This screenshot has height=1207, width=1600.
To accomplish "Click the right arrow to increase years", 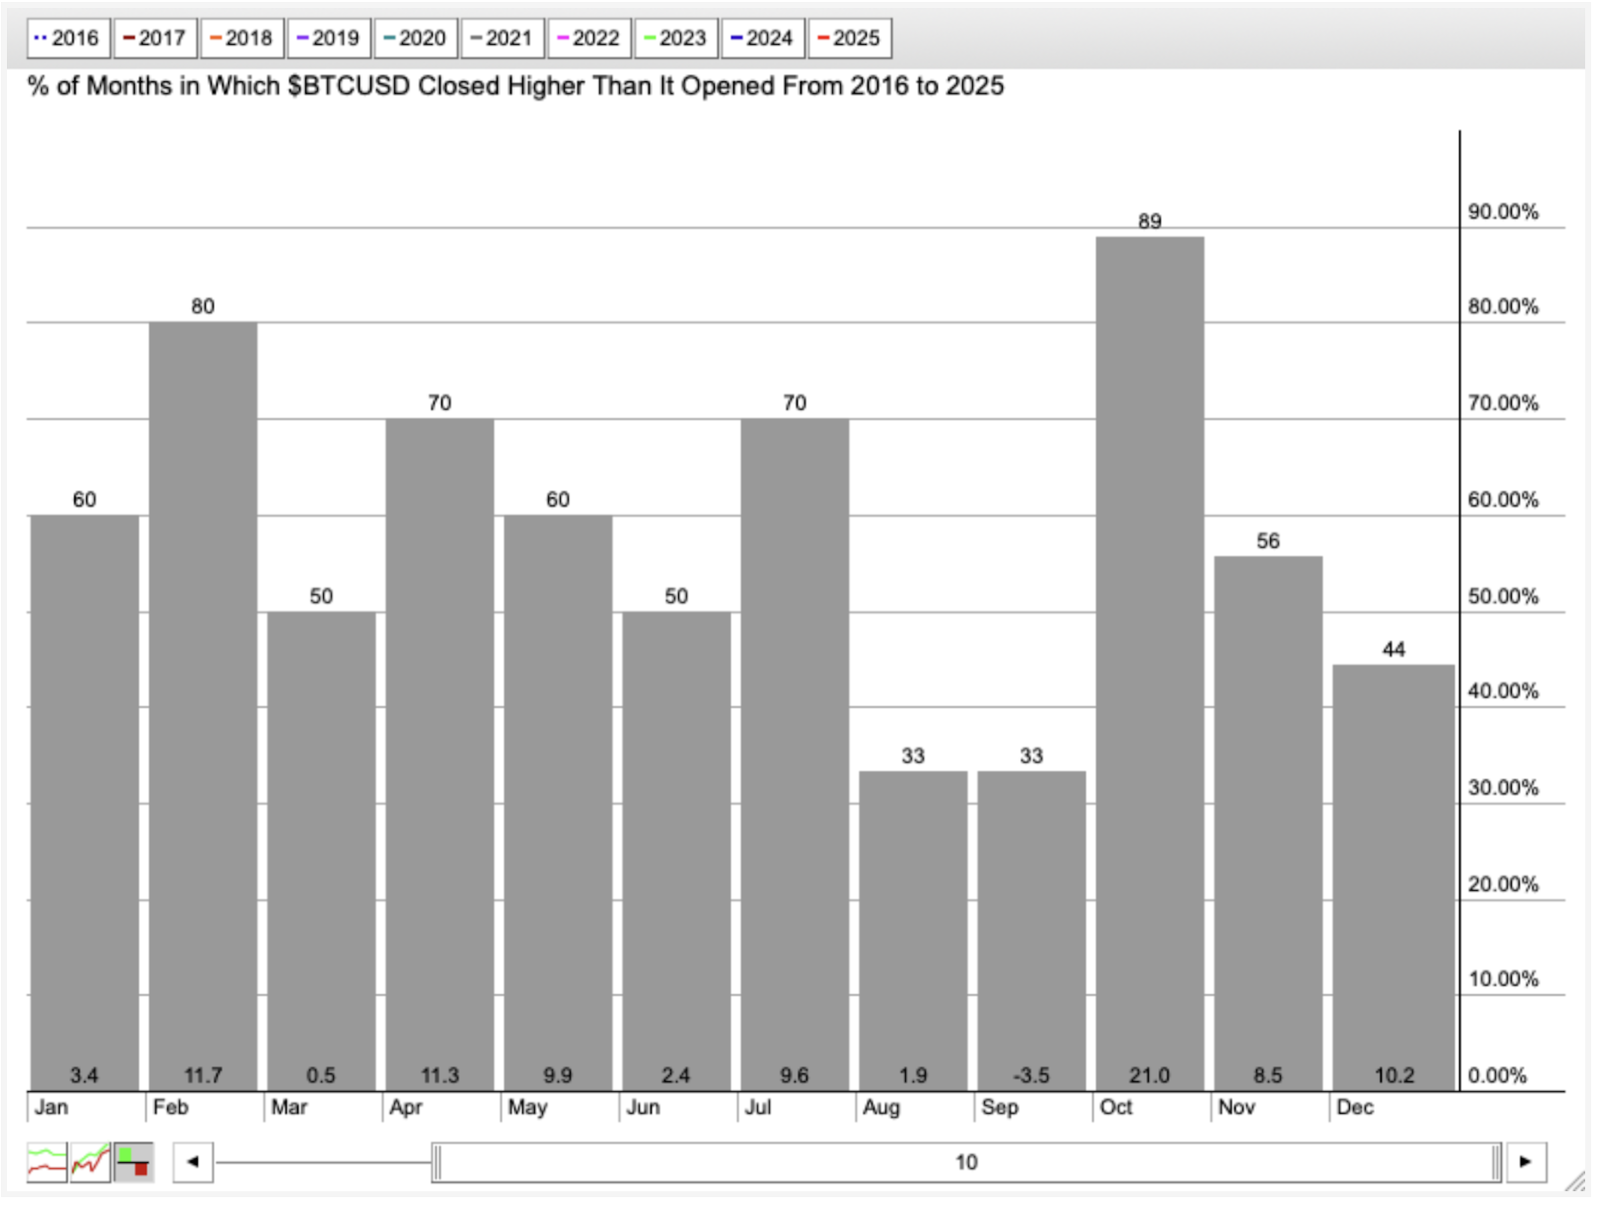I will point(1526,1162).
